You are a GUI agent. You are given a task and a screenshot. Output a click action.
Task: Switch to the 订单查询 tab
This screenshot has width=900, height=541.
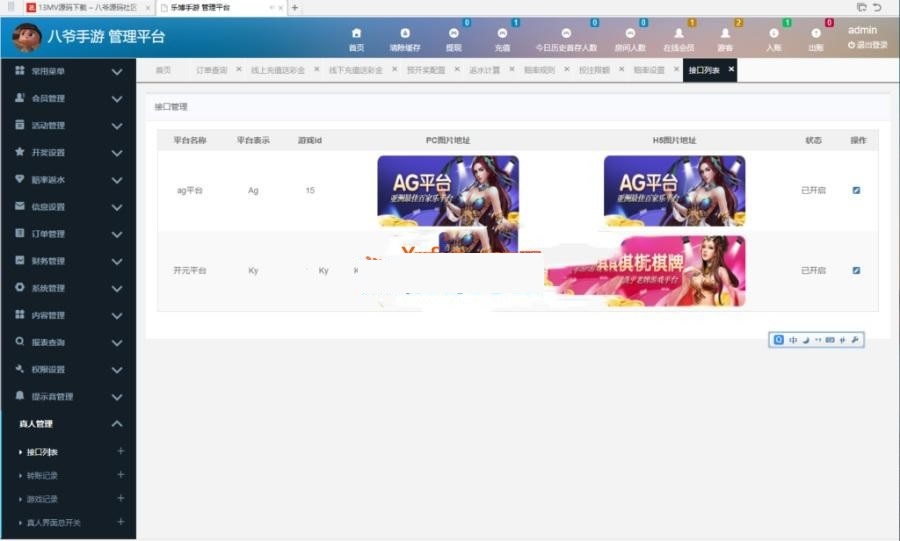(x=211, y=70)
